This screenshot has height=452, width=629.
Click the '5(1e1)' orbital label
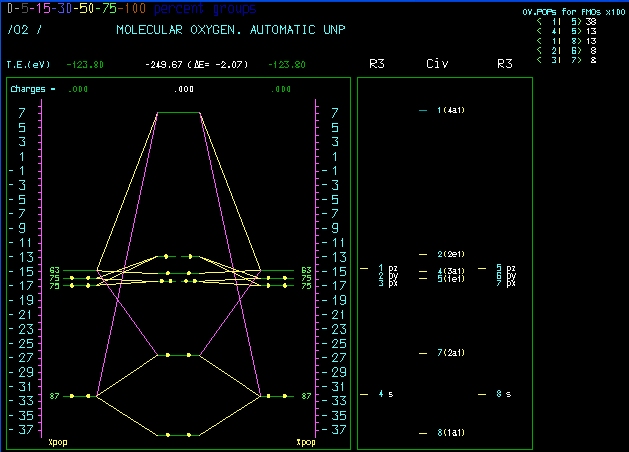point(451,278)
